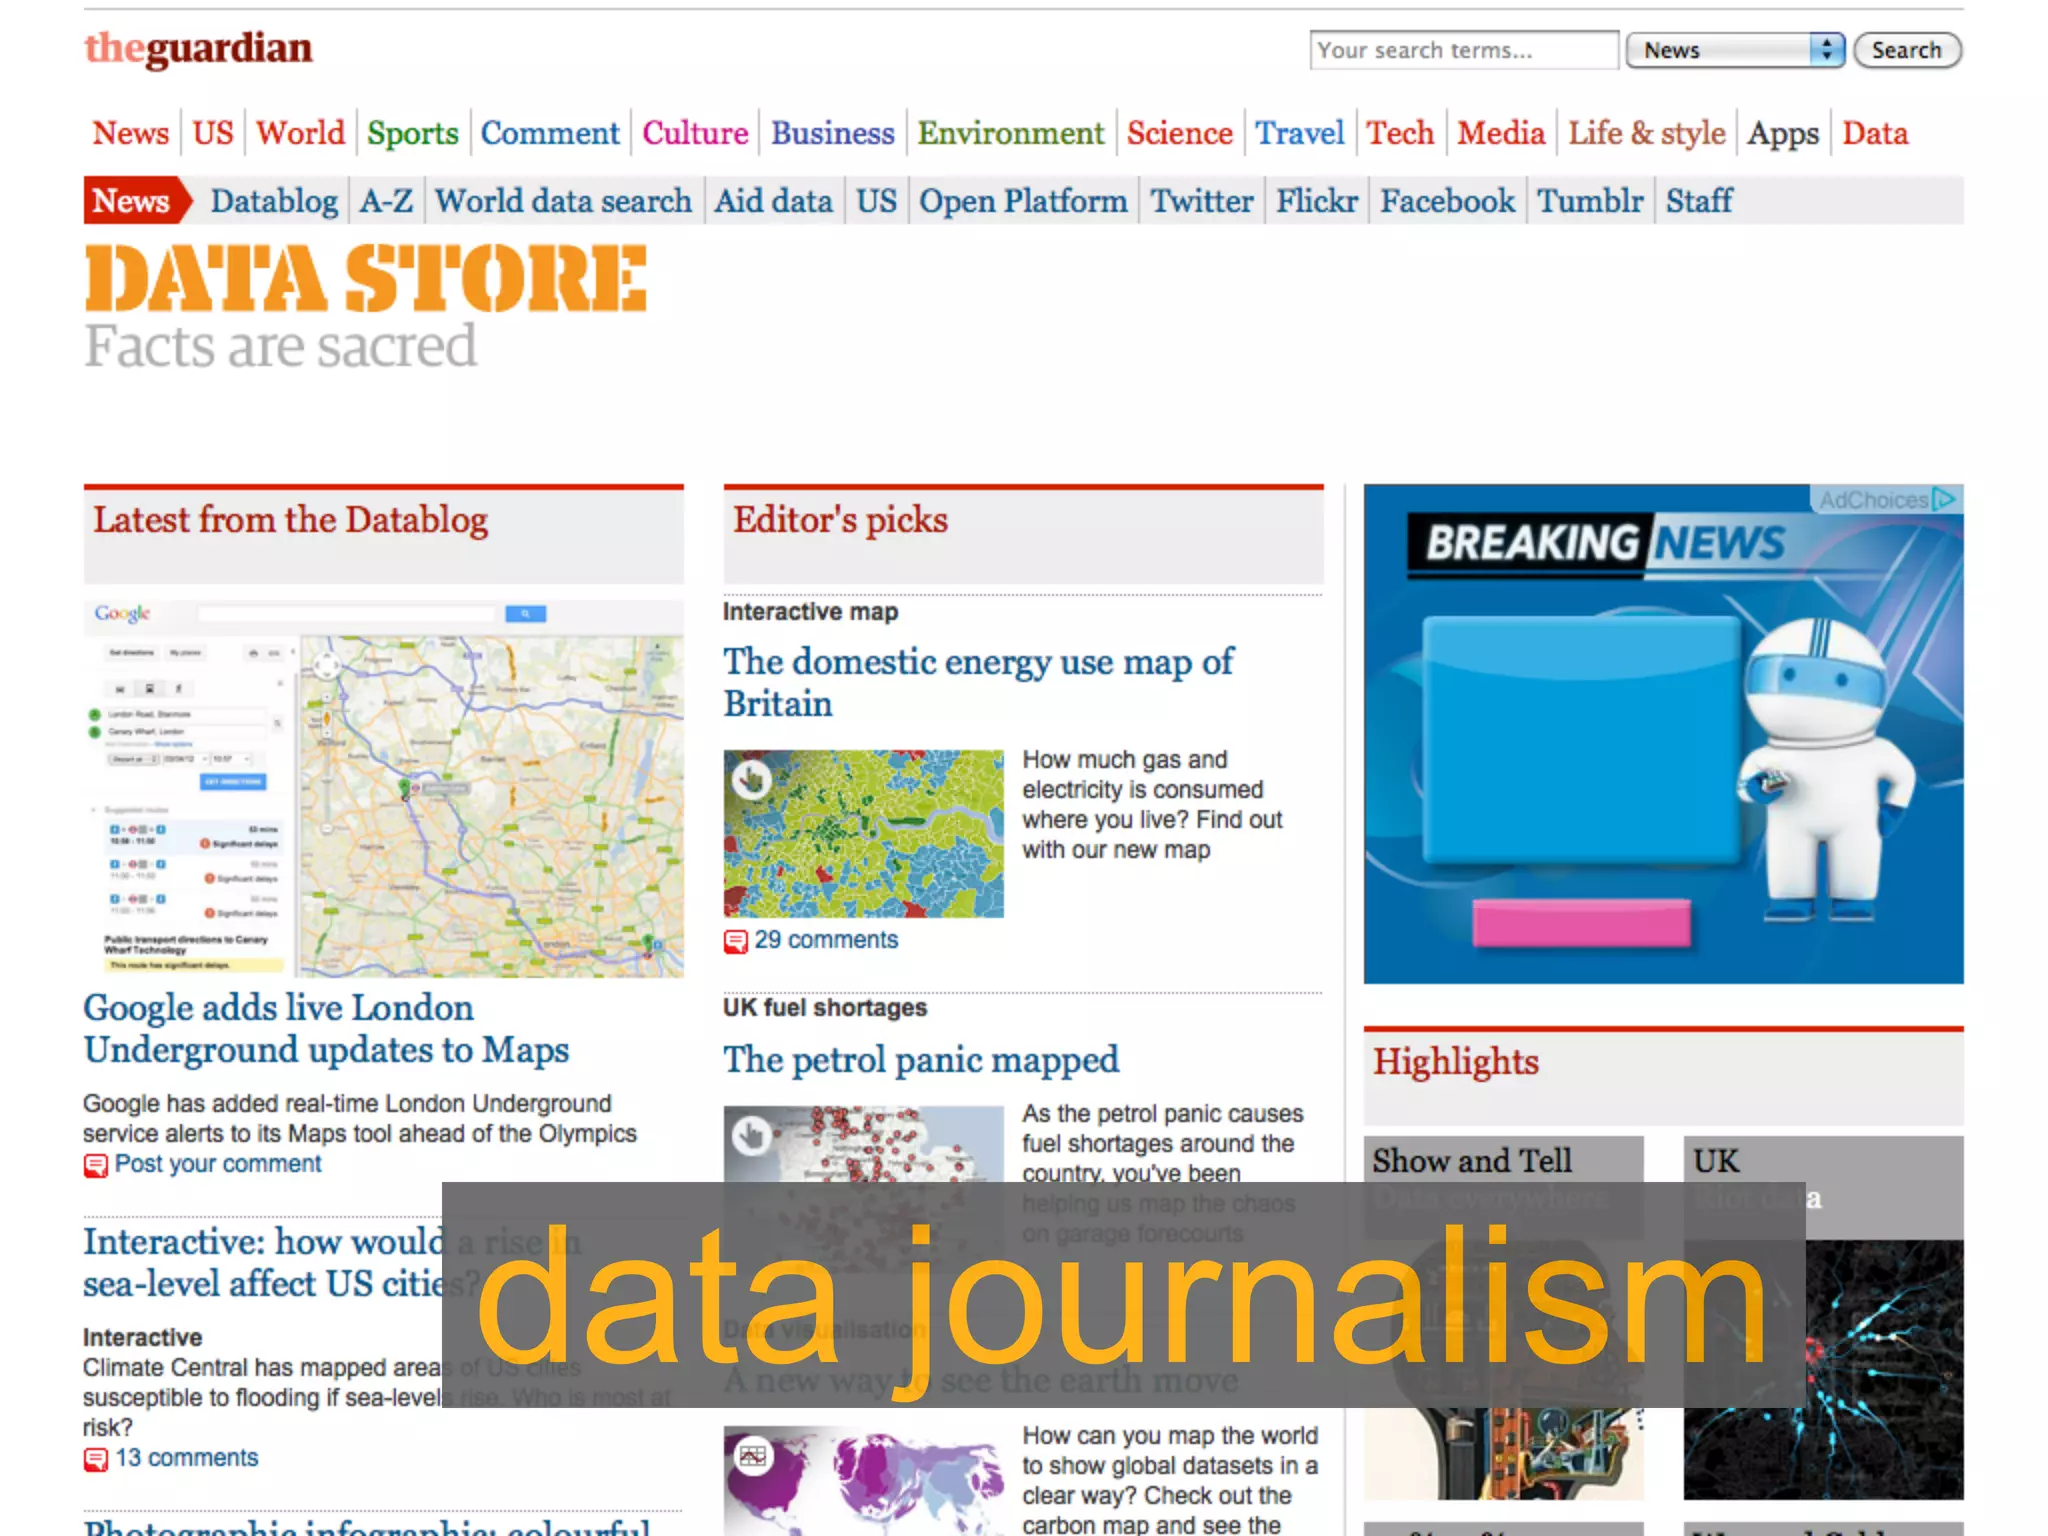Go to the Business section
The image size is (2048, 1536).
point(833,133)
